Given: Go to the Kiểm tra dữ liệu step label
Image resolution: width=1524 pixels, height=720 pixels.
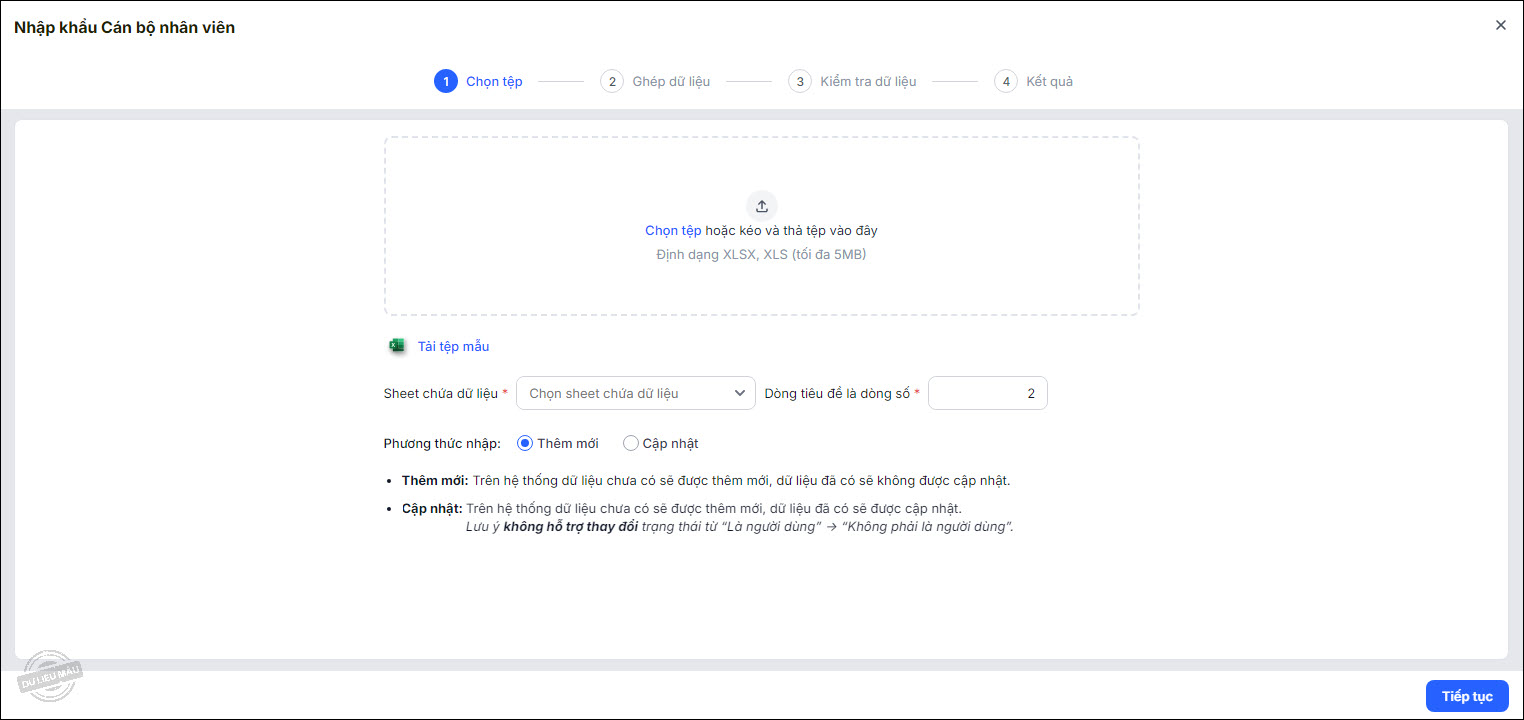Looking at the screenshot, I should (x=868, y=81).
